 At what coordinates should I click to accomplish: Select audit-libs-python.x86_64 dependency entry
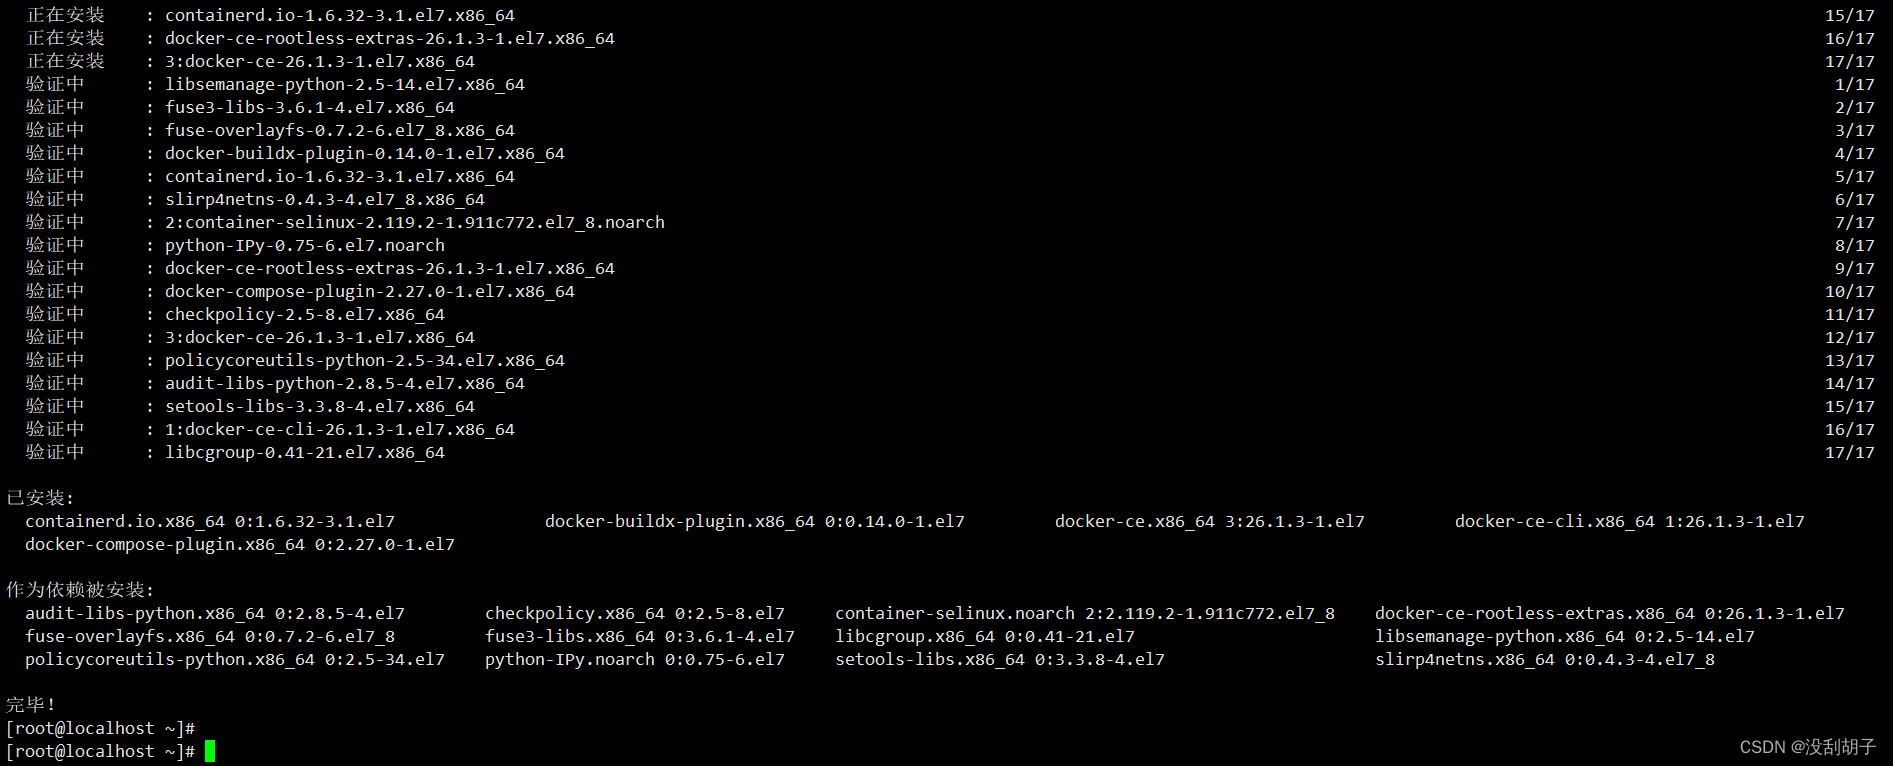(x=215, y=613)
